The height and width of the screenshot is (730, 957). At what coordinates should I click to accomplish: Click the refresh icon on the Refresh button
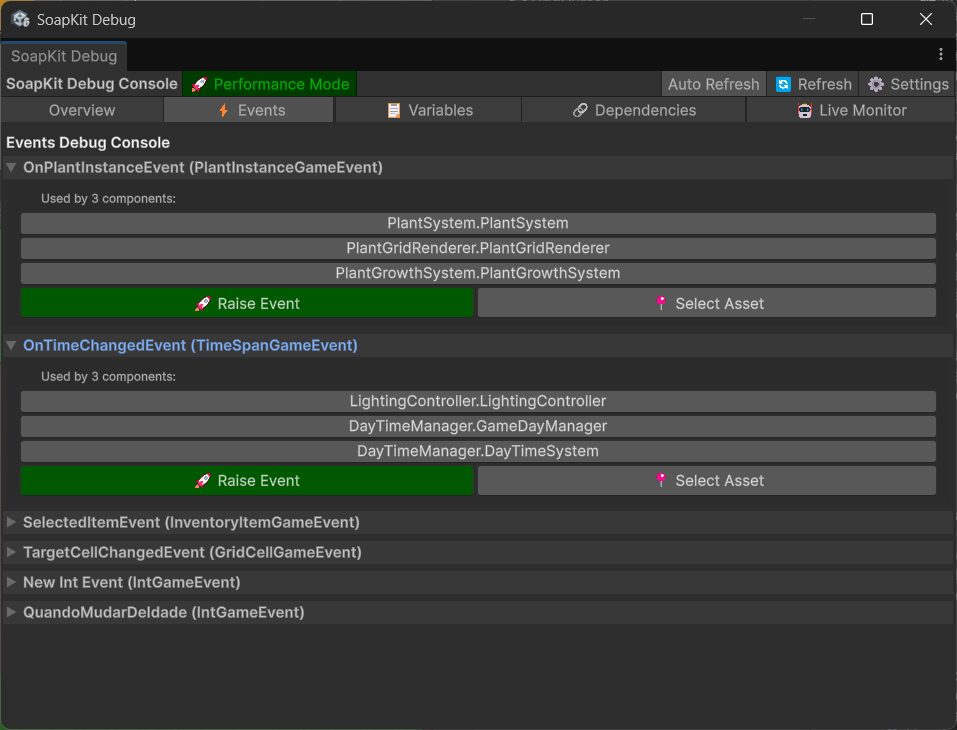point(784,84)
